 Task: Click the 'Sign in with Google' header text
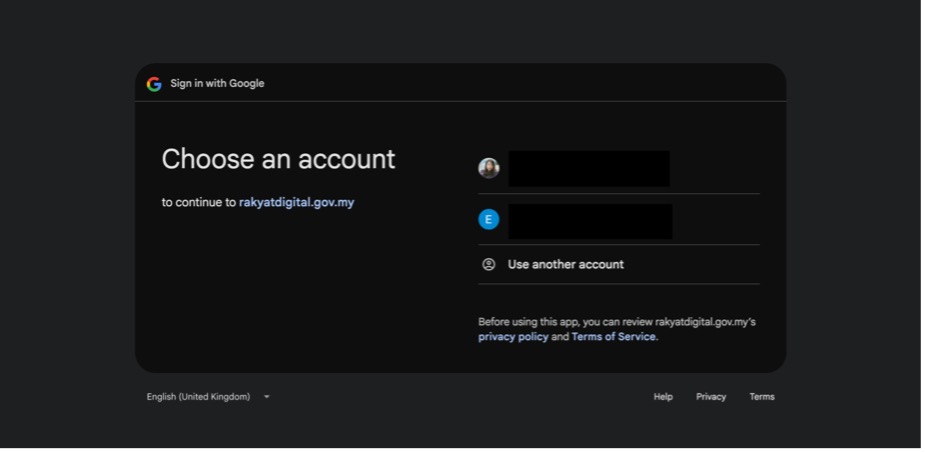217,84
